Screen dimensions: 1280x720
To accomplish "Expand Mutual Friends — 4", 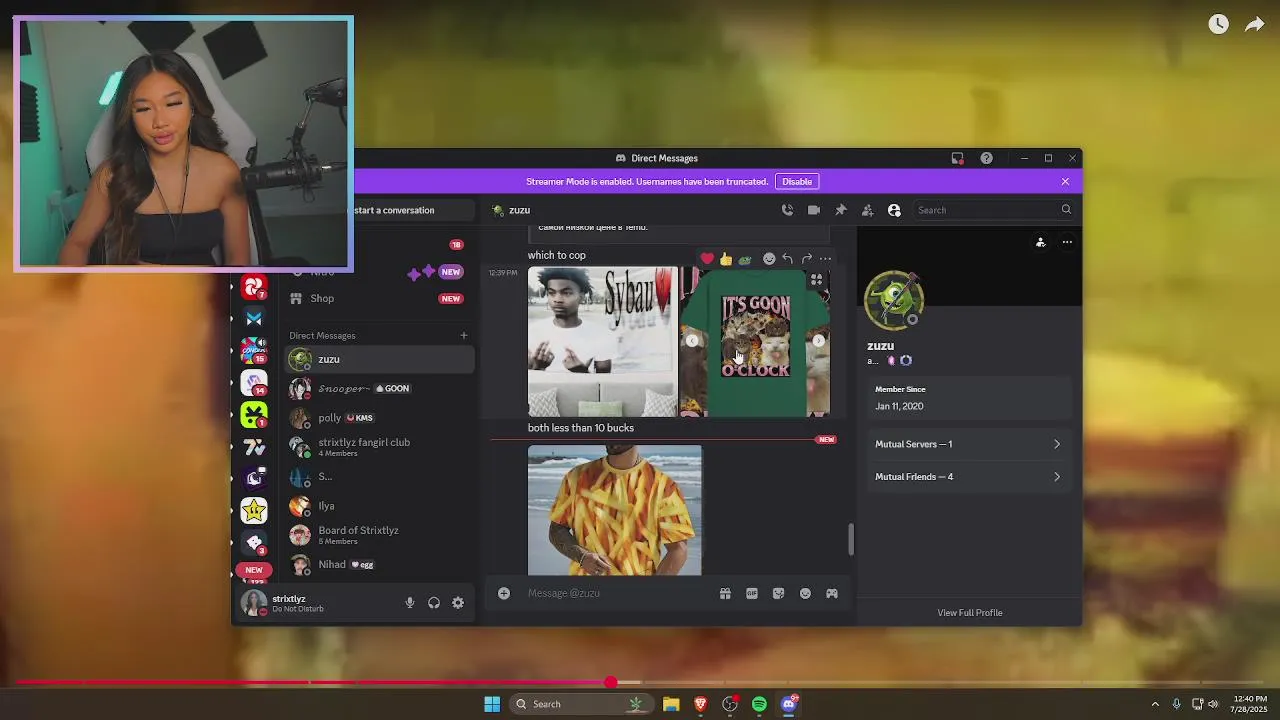I will (x=967, y=477).
